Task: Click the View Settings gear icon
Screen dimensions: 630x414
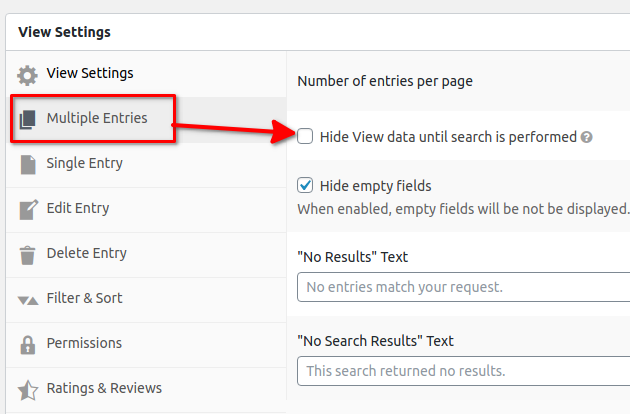Action: pos(28,75)
